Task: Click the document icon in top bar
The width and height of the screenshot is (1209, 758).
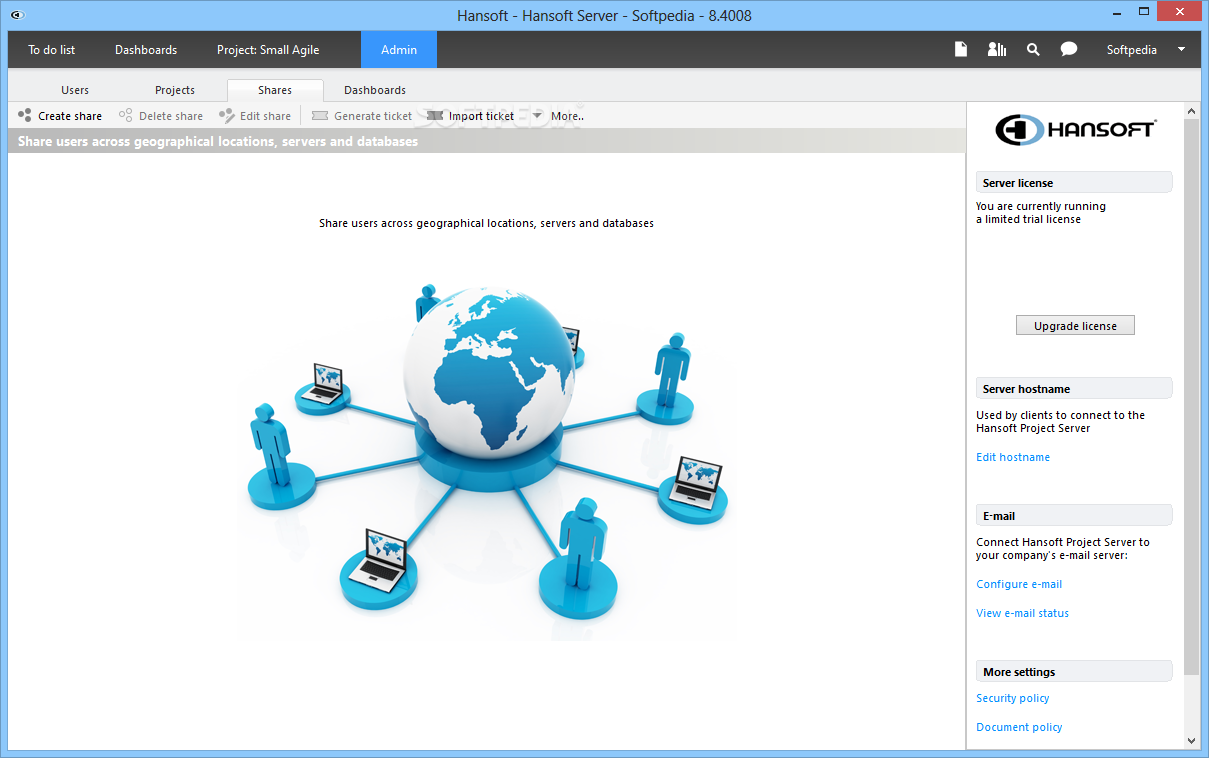Action: 961,49
